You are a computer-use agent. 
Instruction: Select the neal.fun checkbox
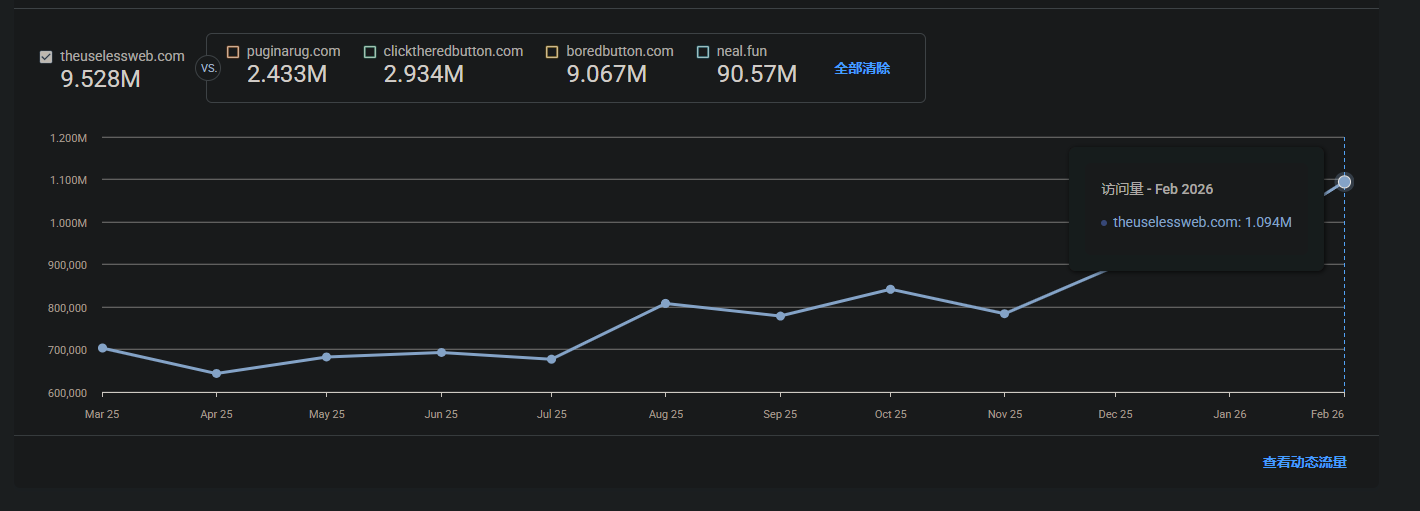(703, 52)
